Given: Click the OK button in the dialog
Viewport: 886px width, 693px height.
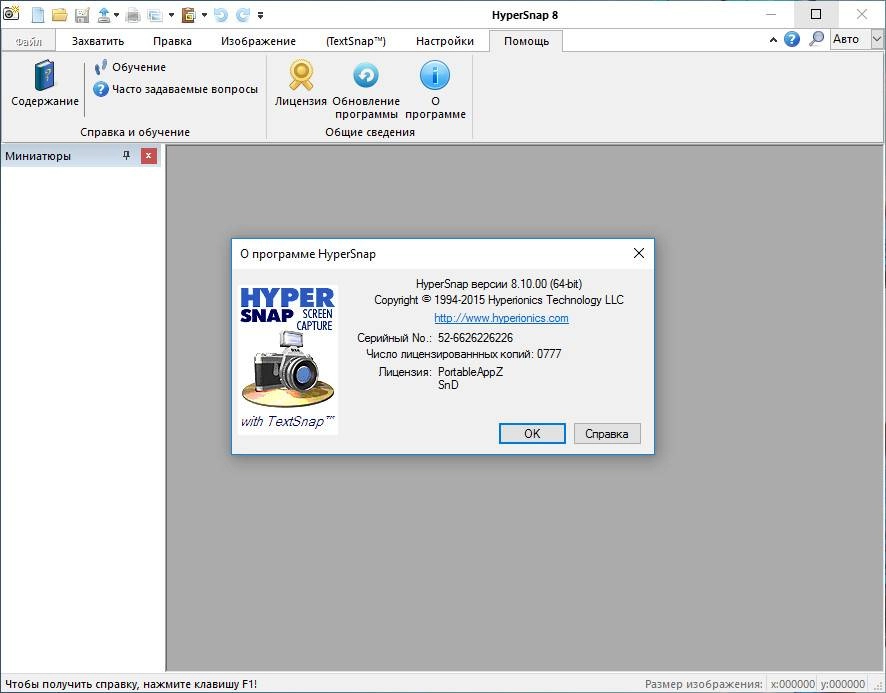Looking at the screenshot, I should [x=532, y=434].
